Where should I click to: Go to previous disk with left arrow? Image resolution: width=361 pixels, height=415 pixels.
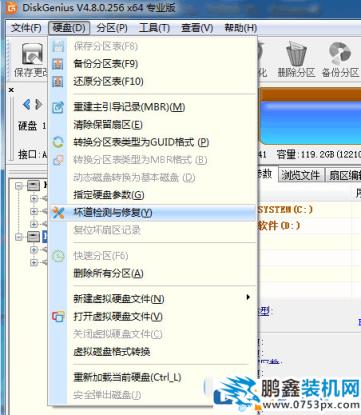pyautogui.click(x=27, y=105)
